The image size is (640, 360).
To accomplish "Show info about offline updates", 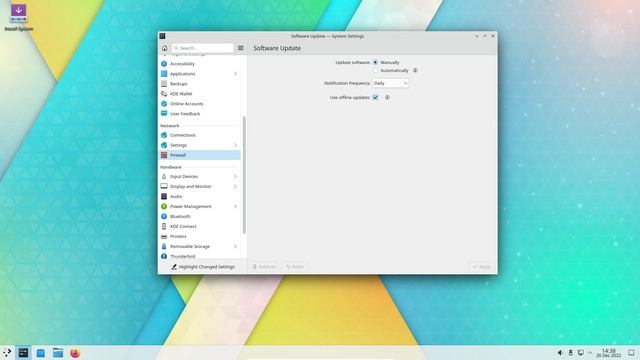I will click(x=387, y=98).
